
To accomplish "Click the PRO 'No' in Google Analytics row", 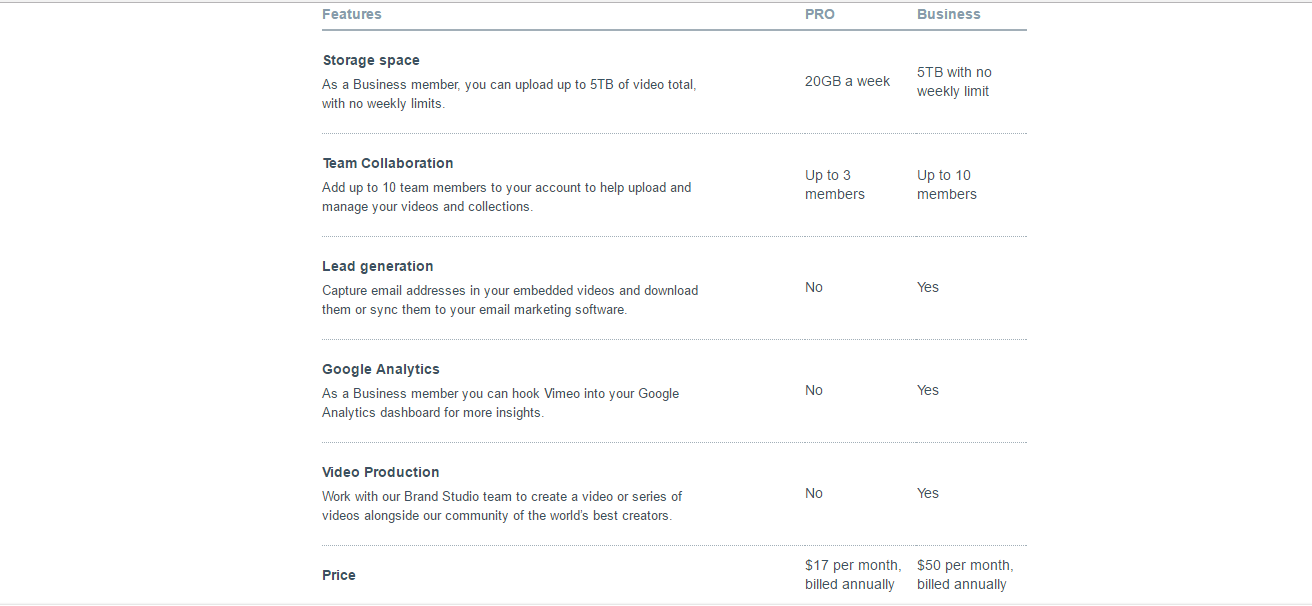I will (x=814, y=390).
